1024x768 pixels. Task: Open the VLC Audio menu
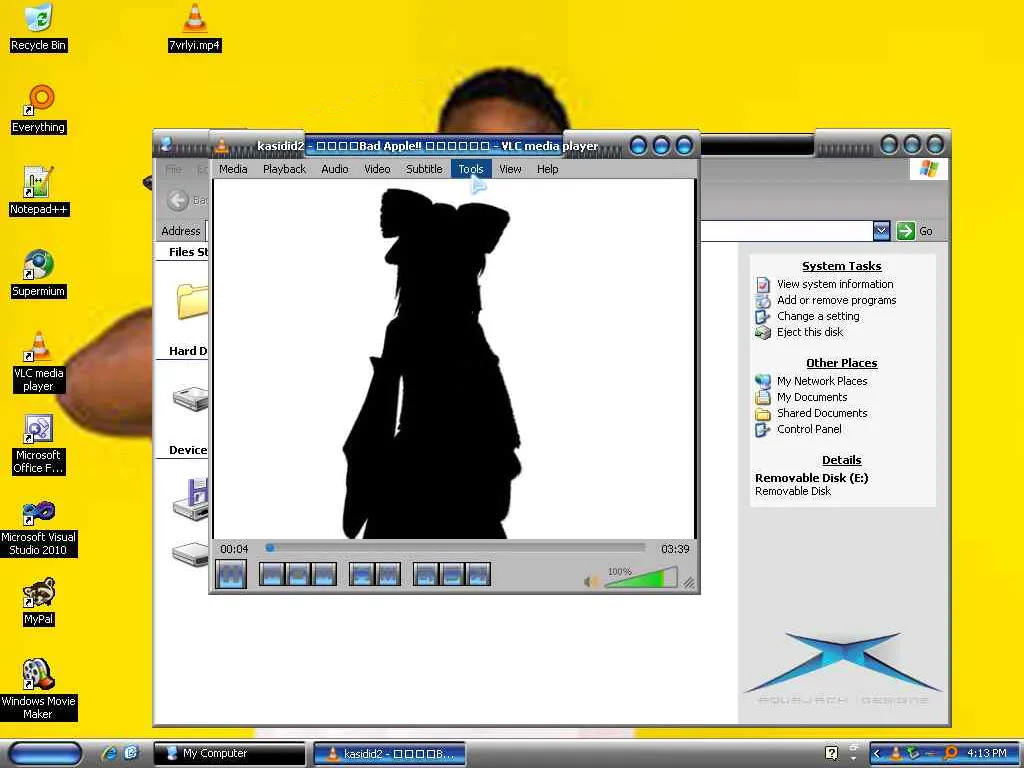tap(334, 169)
